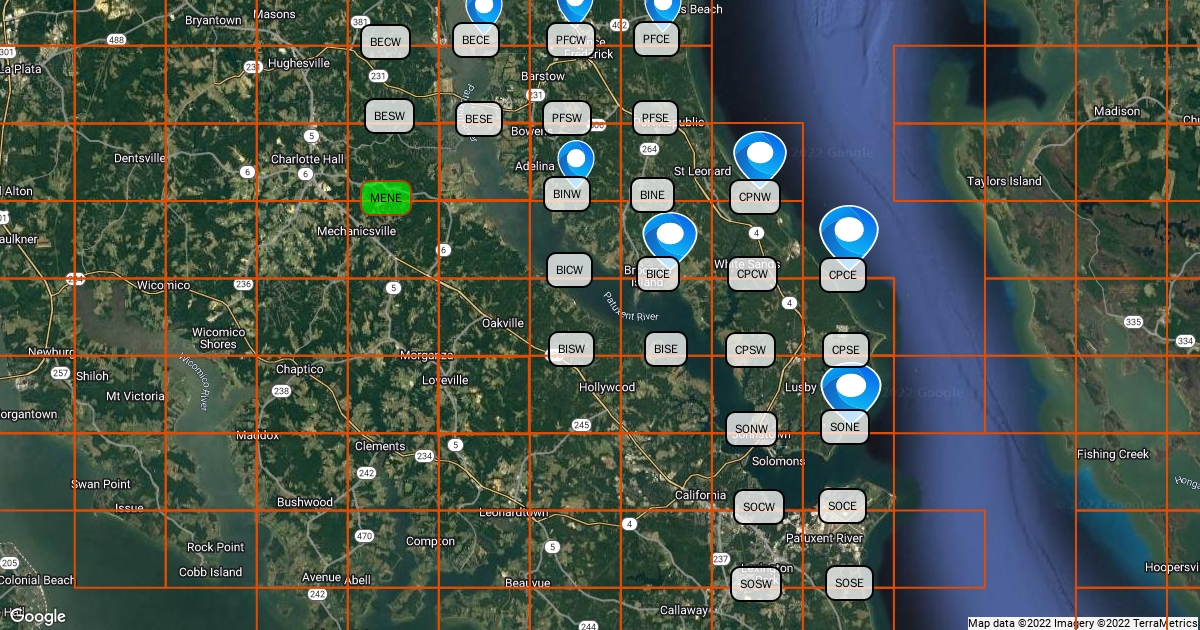
Task: Open the PFSE quadrant label
Action: coord(655,118)
